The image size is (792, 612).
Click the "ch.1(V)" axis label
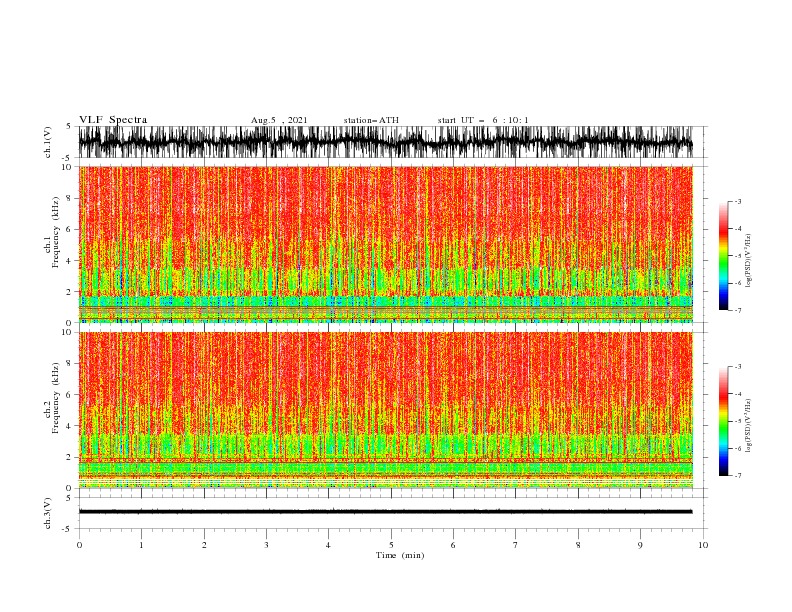coord(48,142)
